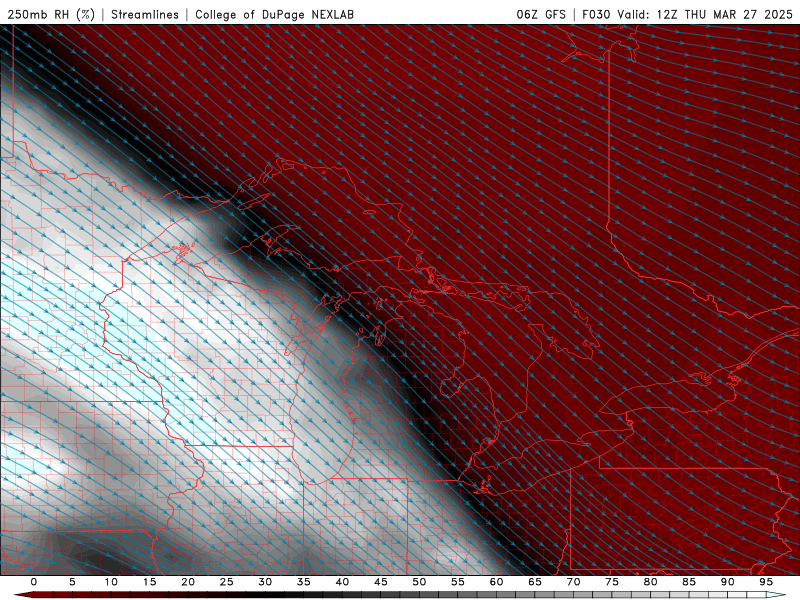Click the colorbar tick label "80"

(651, 582)
